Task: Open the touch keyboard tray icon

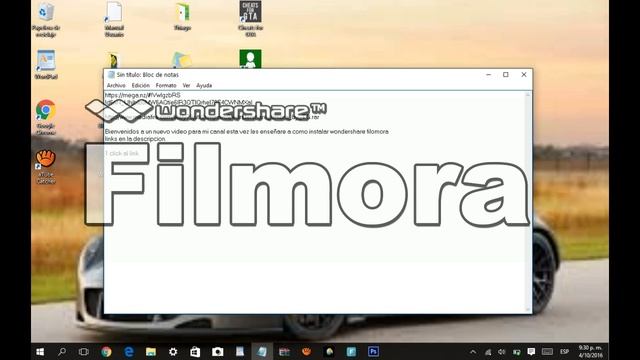Action: [x=547, y=351]
